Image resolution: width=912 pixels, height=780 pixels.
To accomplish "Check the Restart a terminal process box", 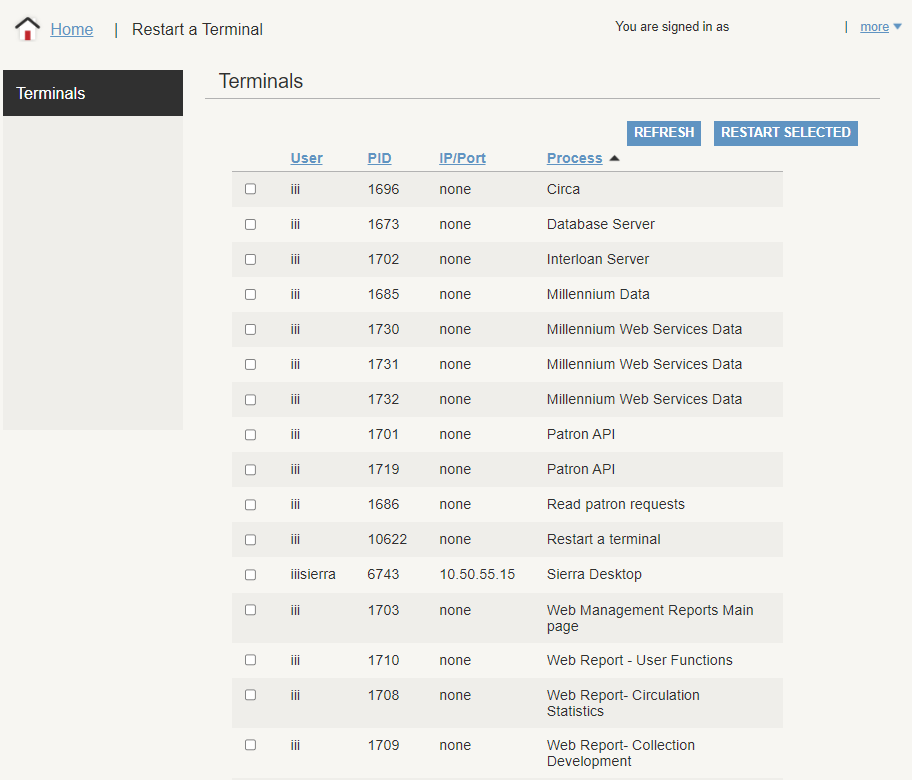I will (250, 539).
